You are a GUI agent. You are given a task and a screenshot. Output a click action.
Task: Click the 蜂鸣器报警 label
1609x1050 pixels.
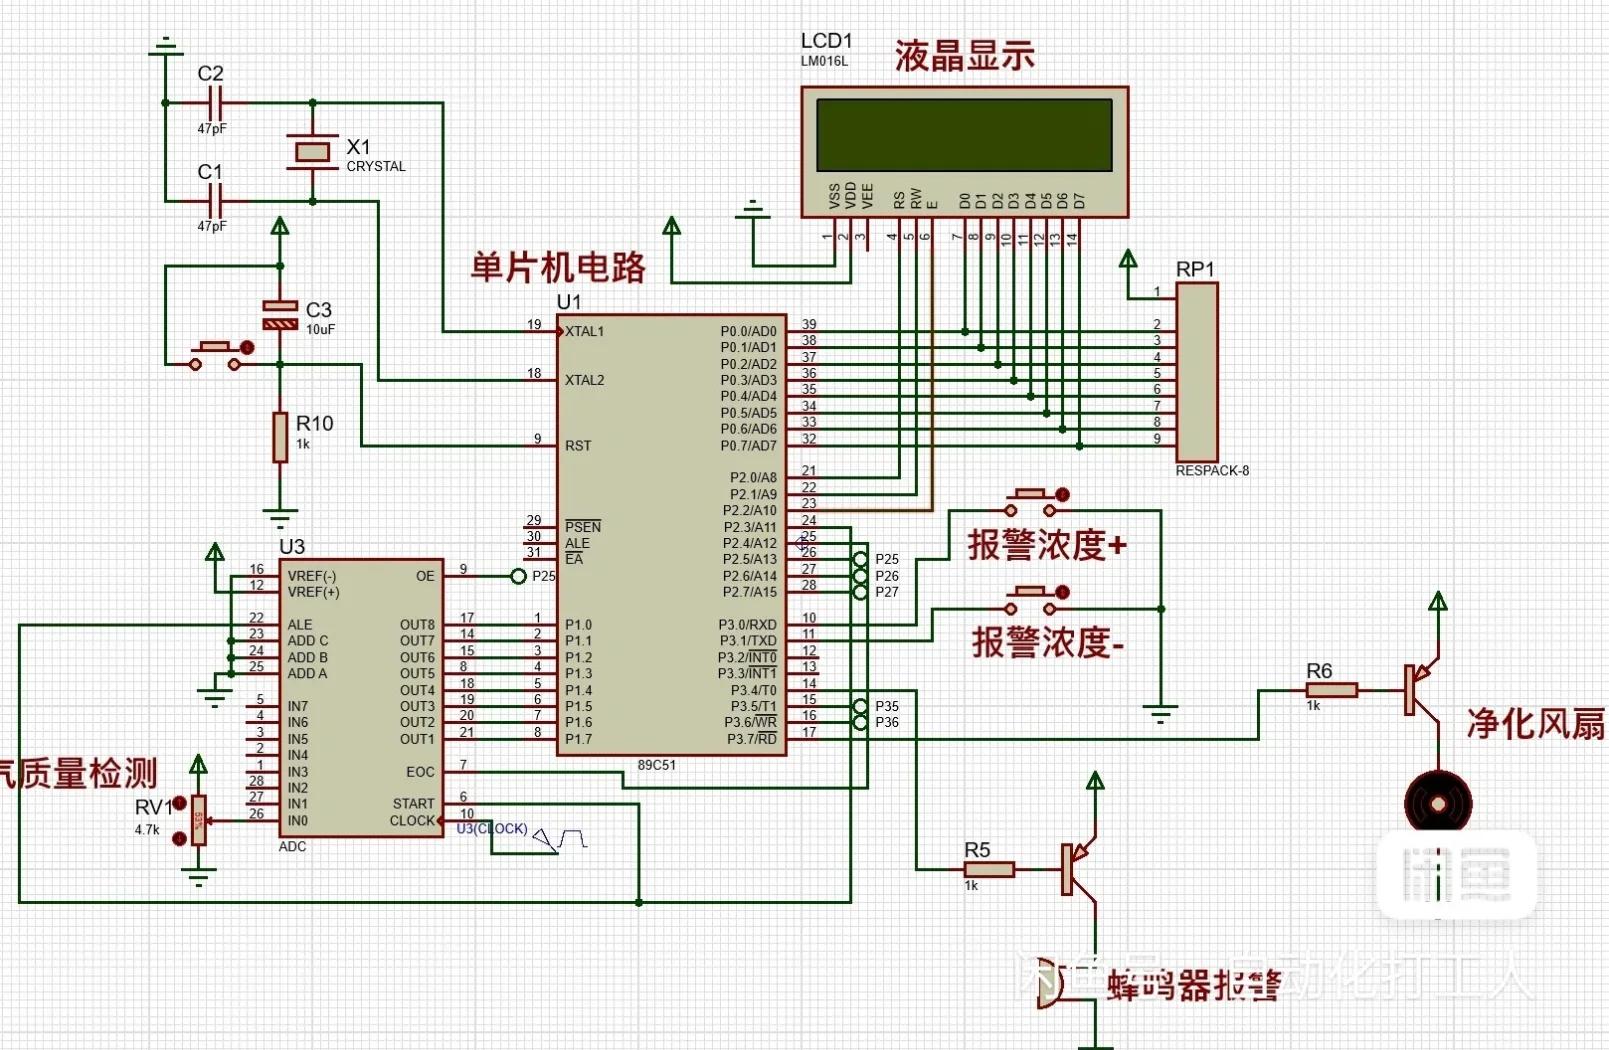[1193, 984]
